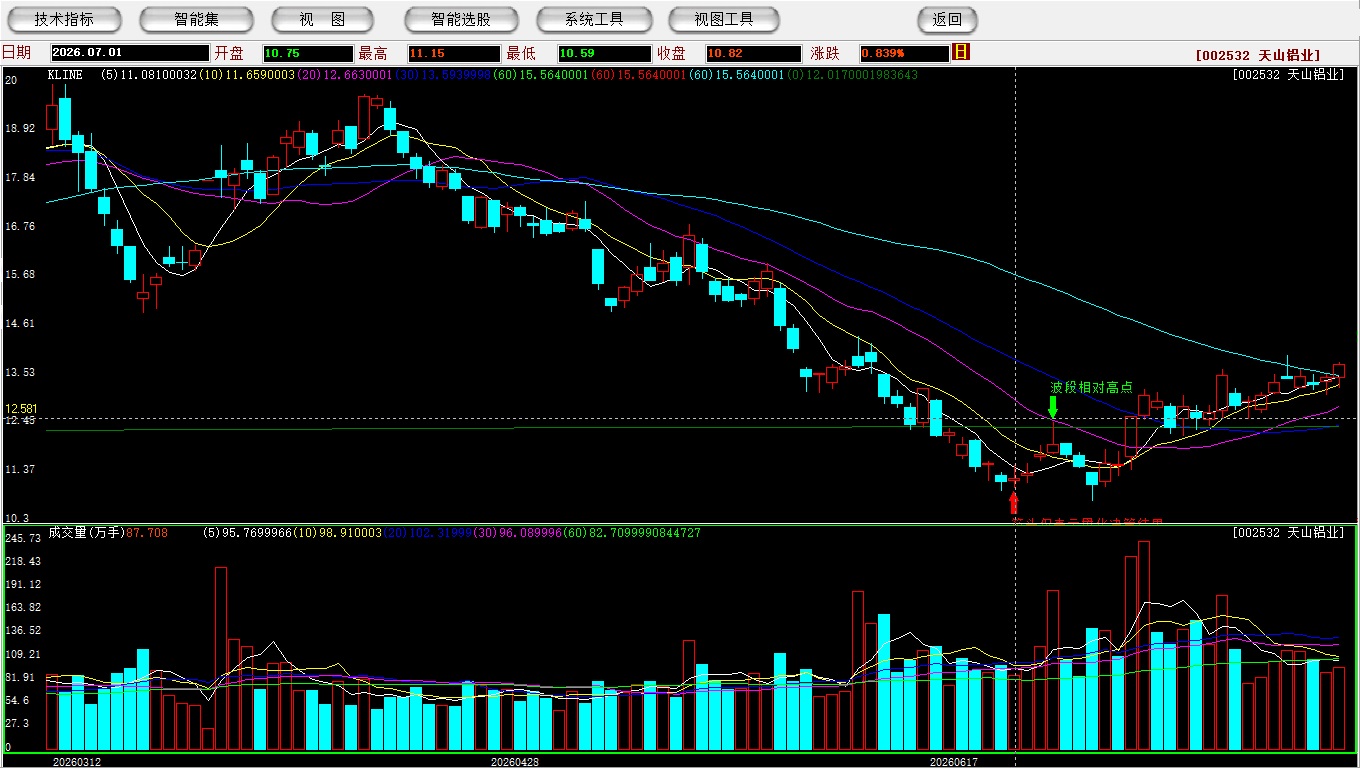
Task: Click the 涨跌 value field 0.839%
Action: pos(903,53)
